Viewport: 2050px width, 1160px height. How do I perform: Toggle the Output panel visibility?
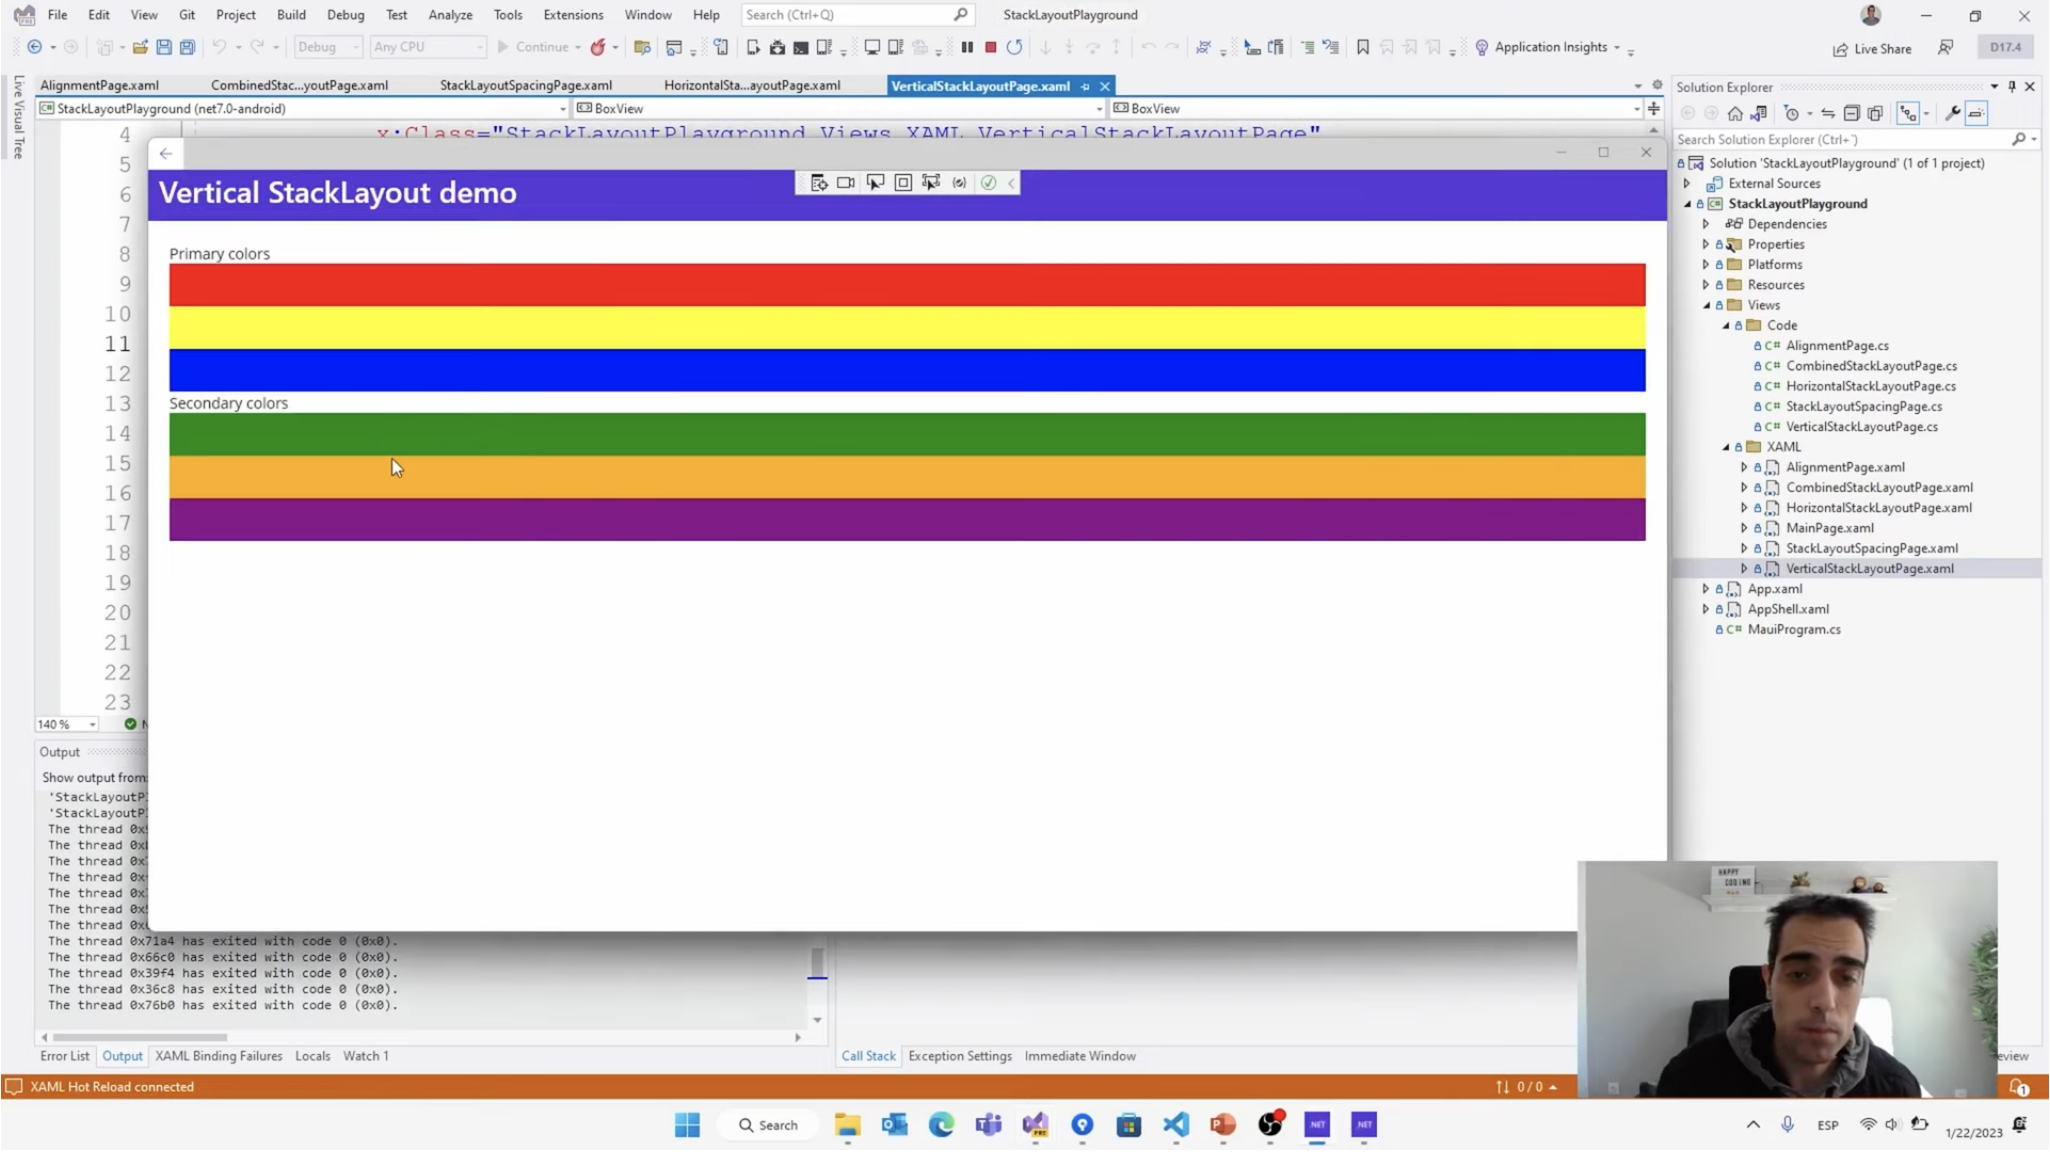(122, 1054)
